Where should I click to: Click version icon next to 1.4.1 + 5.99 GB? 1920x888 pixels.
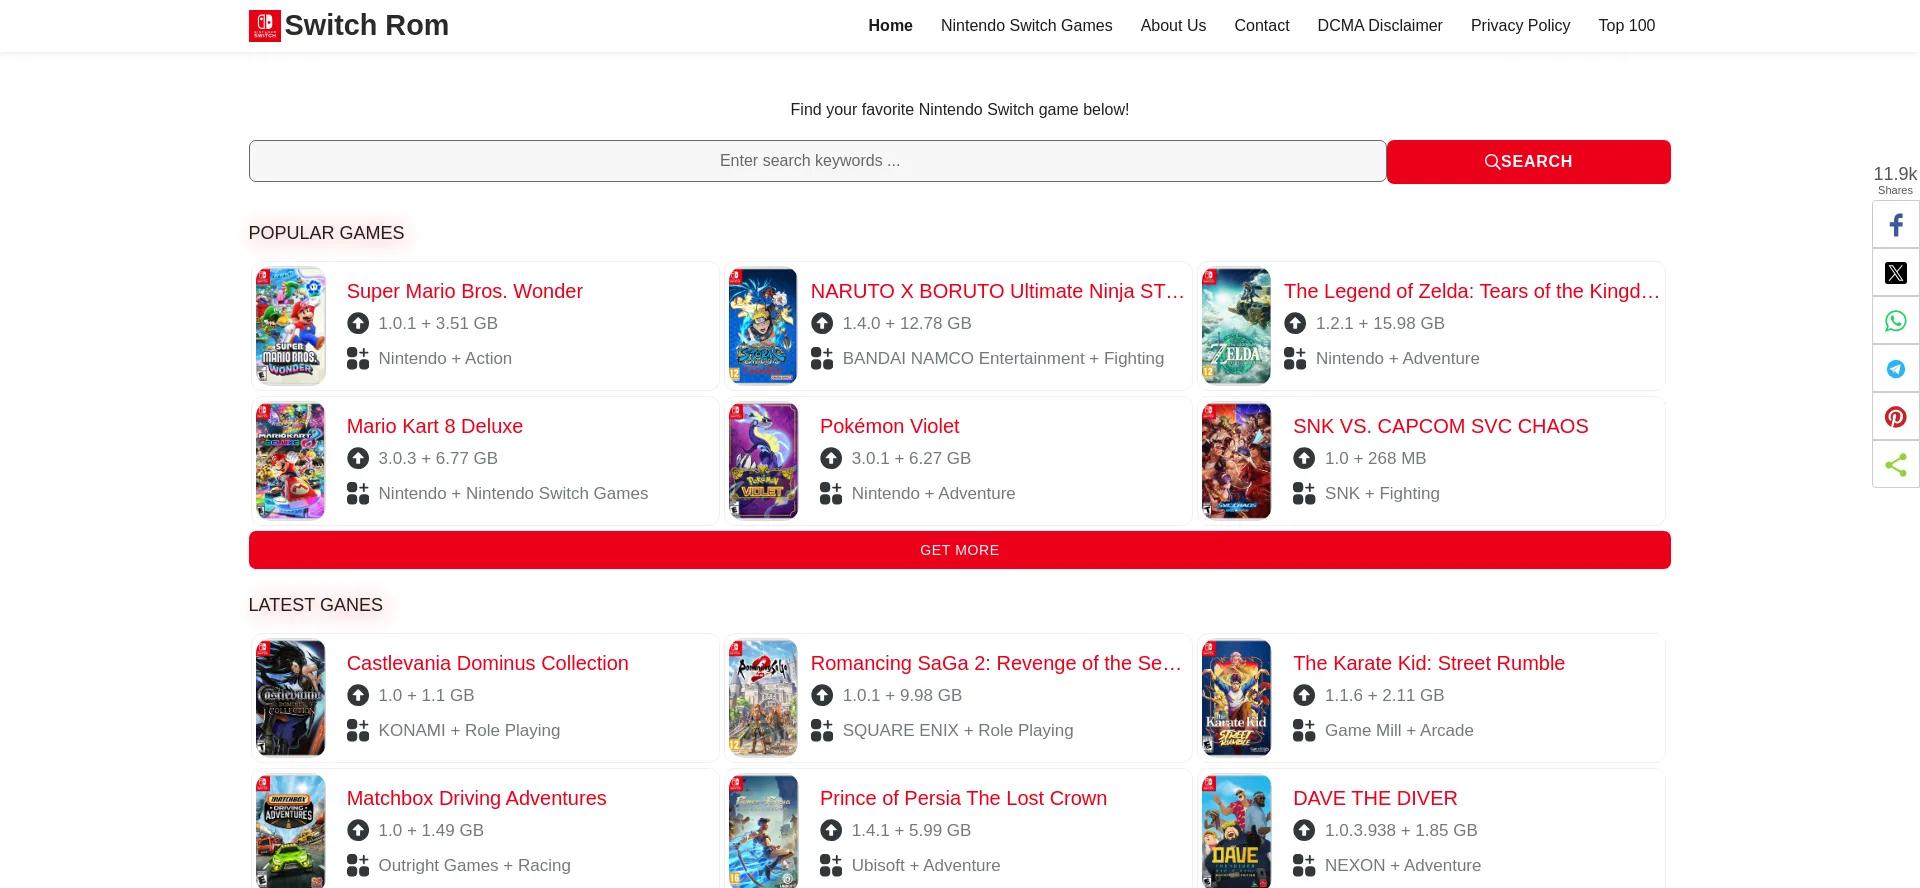(x=831, y=830)
